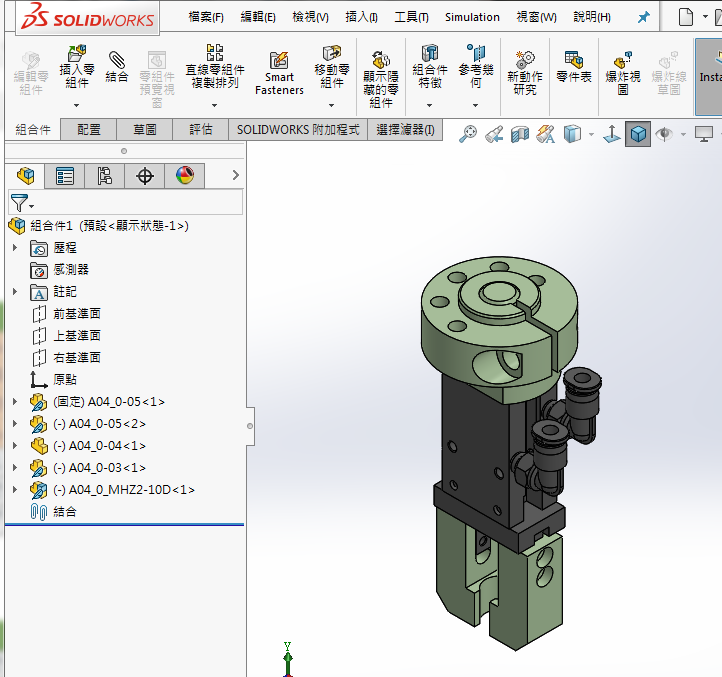Open the 檢視(V) View menu
The height and width of the screenshot is (677, 722).
310,17
